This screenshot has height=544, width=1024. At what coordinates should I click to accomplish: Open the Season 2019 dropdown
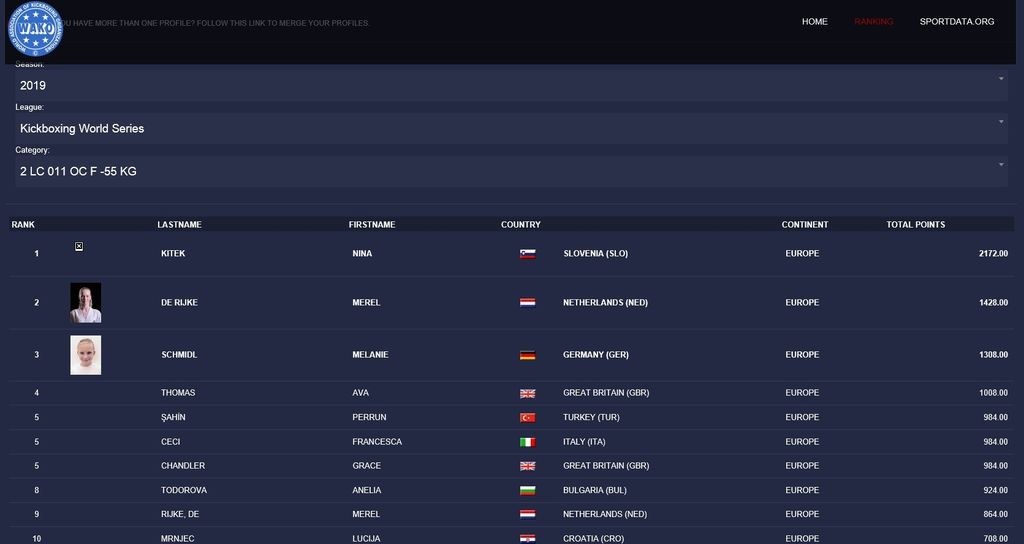point(511,85)
